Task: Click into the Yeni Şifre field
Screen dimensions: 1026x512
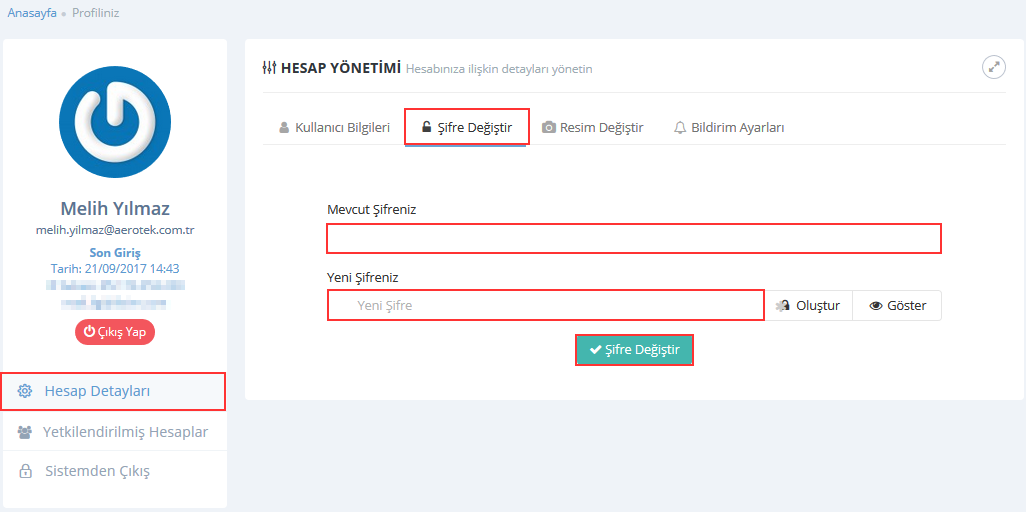Action: [x=546, y=305]
